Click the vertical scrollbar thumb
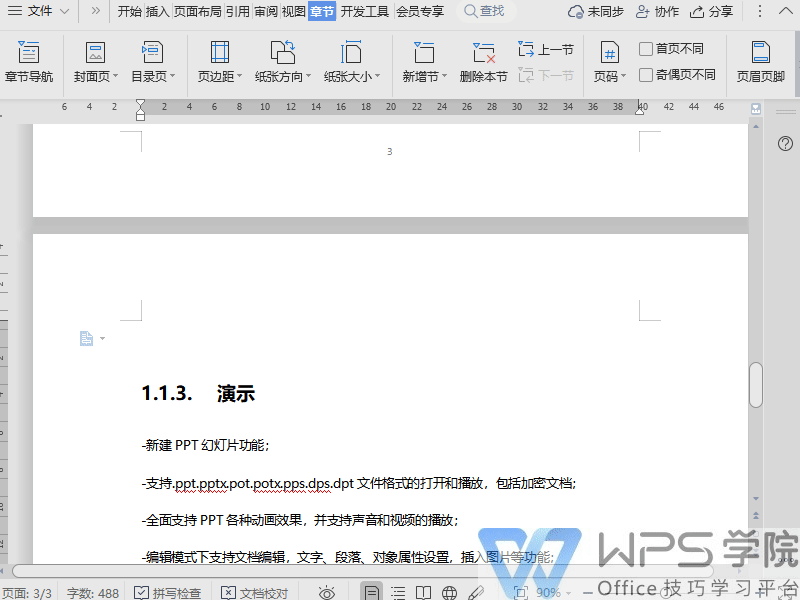Viewport: 800px width, 600px height. coord(756,385)
